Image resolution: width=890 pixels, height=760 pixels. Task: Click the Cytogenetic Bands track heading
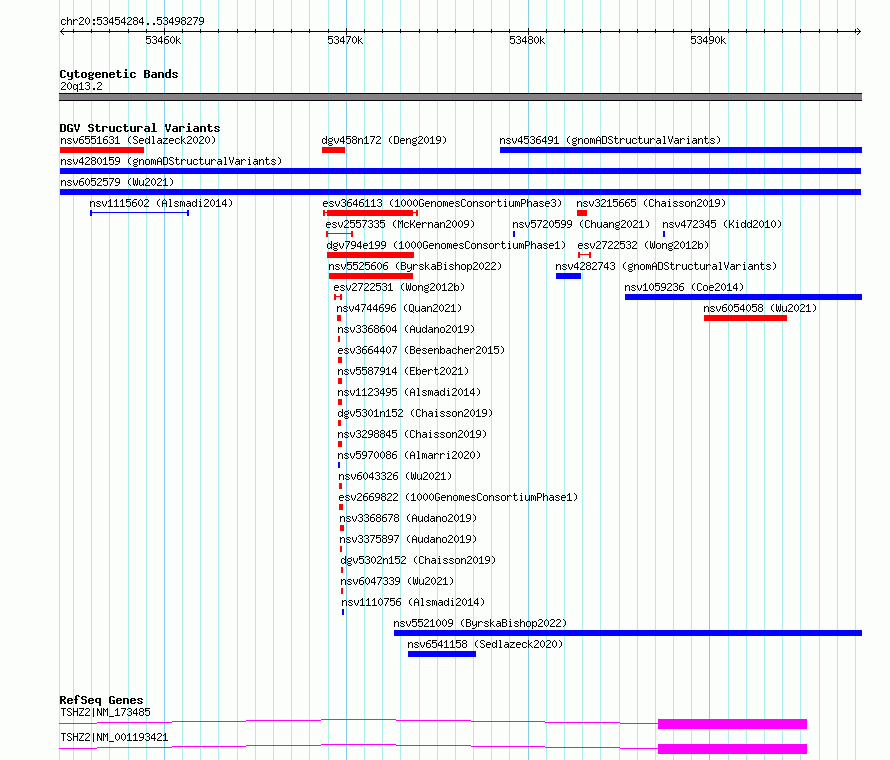[x=119, y=74]
